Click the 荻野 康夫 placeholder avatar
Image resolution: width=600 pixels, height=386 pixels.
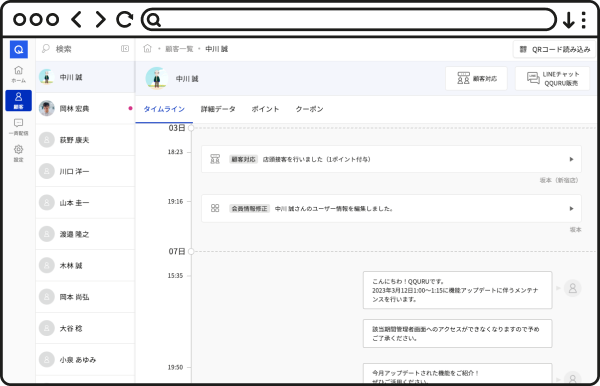47,140
